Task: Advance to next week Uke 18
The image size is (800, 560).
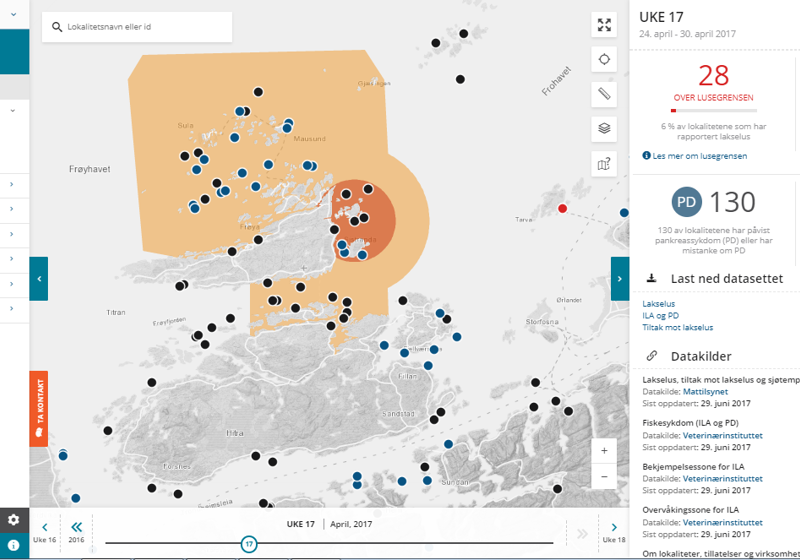Action: 614,529
